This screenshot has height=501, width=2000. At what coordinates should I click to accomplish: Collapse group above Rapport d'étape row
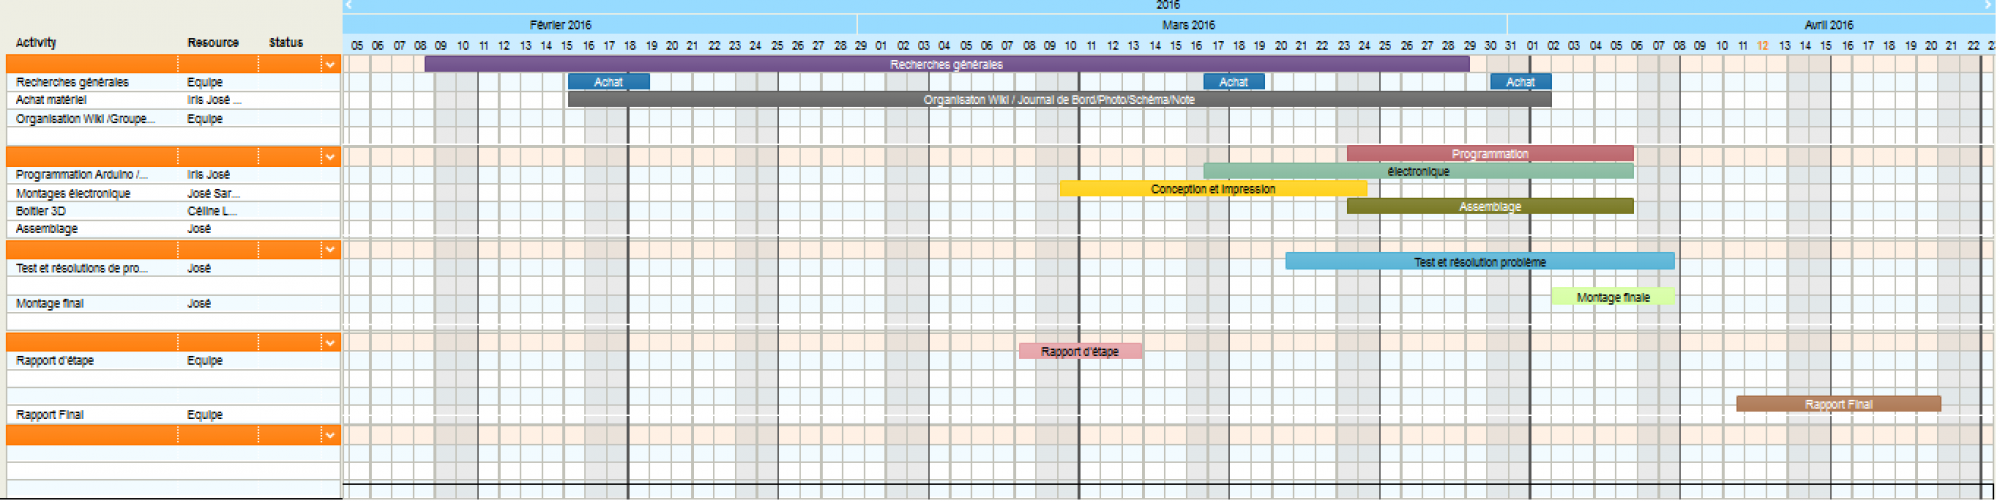point(329,343)
